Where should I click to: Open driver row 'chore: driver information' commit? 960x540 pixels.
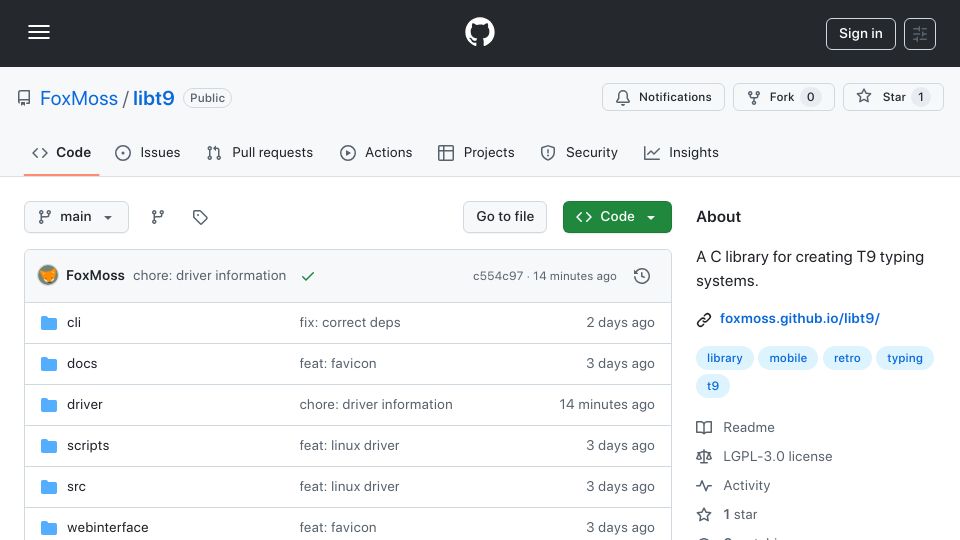coord(376,405)
